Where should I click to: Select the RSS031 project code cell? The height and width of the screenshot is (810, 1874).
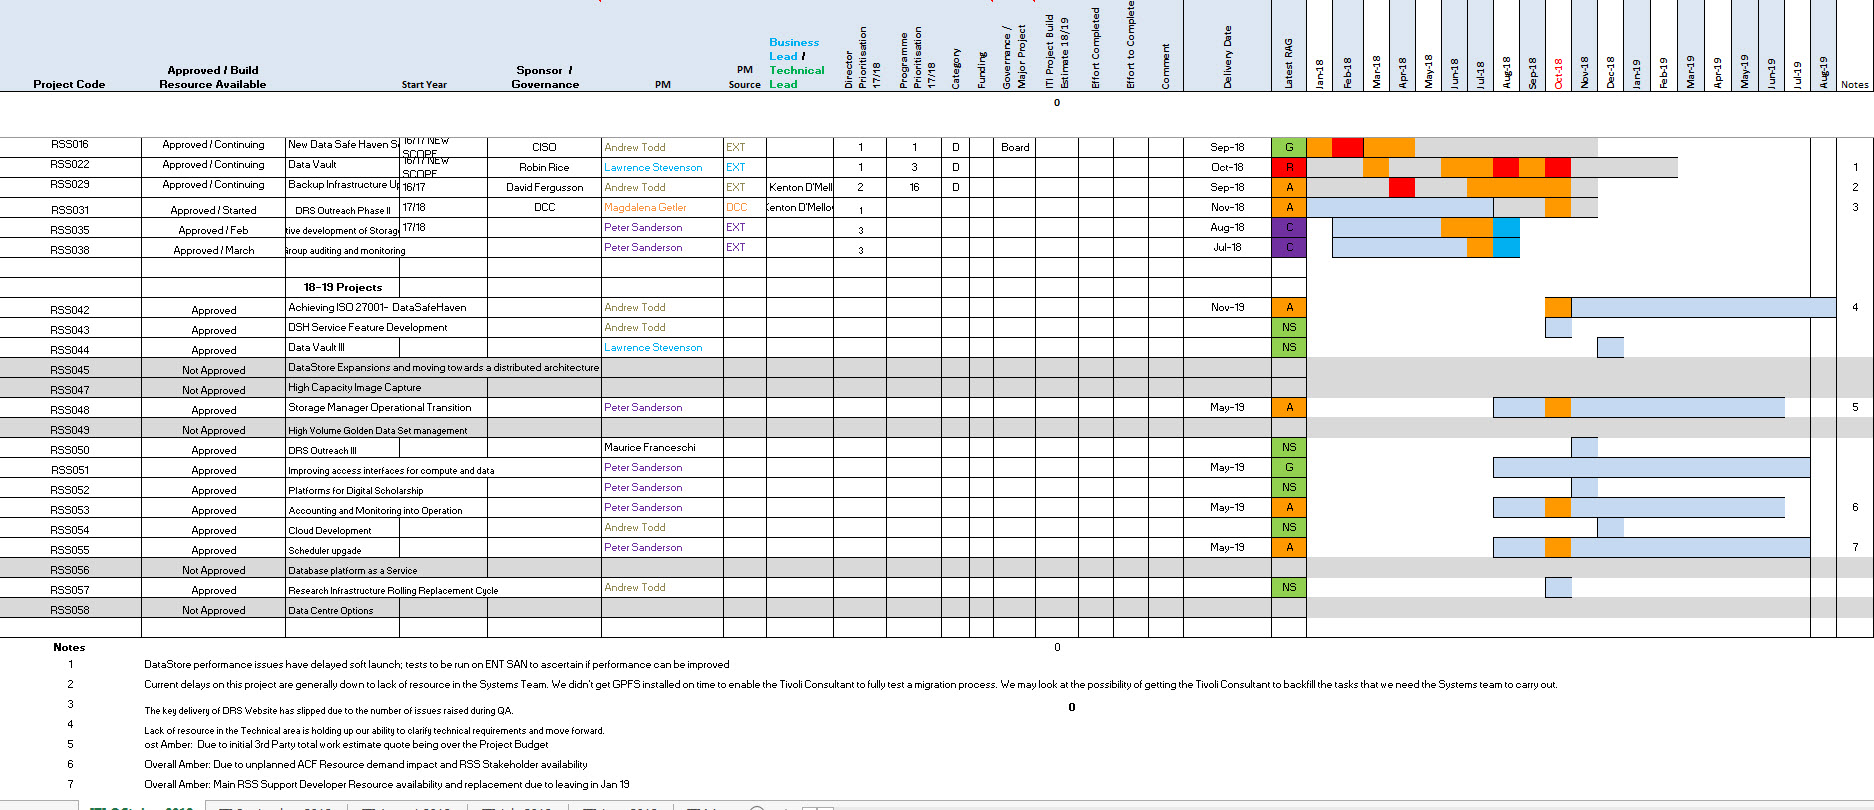(x=70, y=210)
